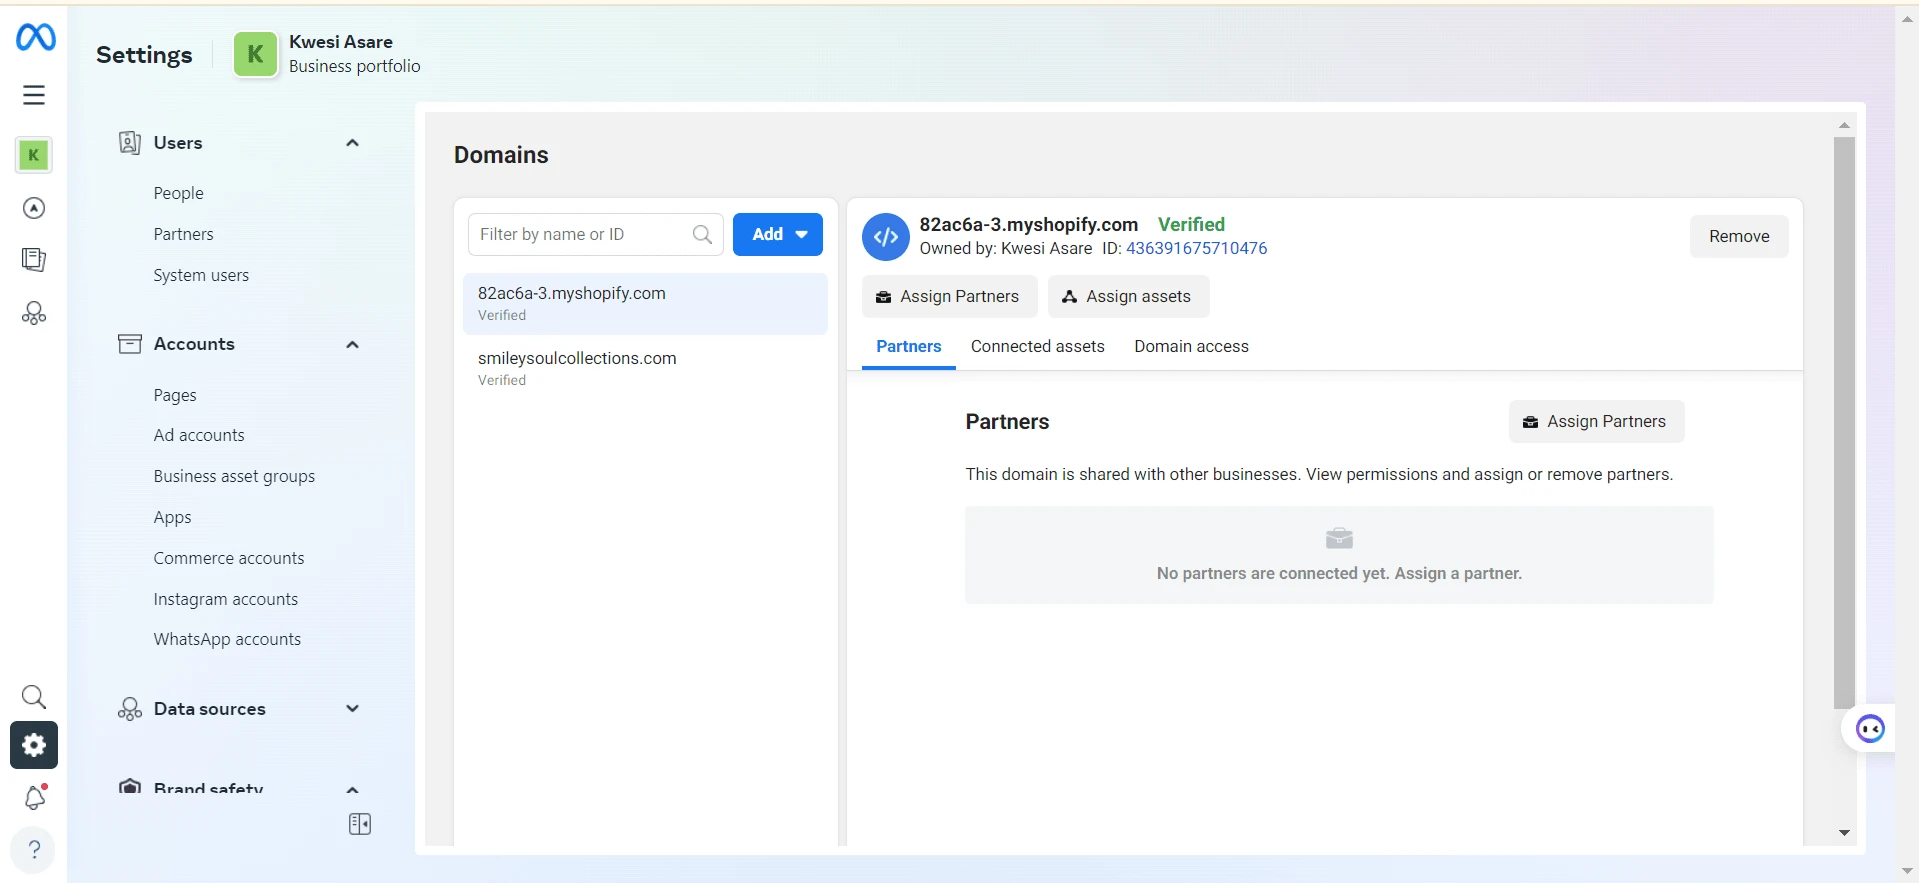The image size is (1919, 883).
Task: Open People under Users
Action: pos(178,193)
